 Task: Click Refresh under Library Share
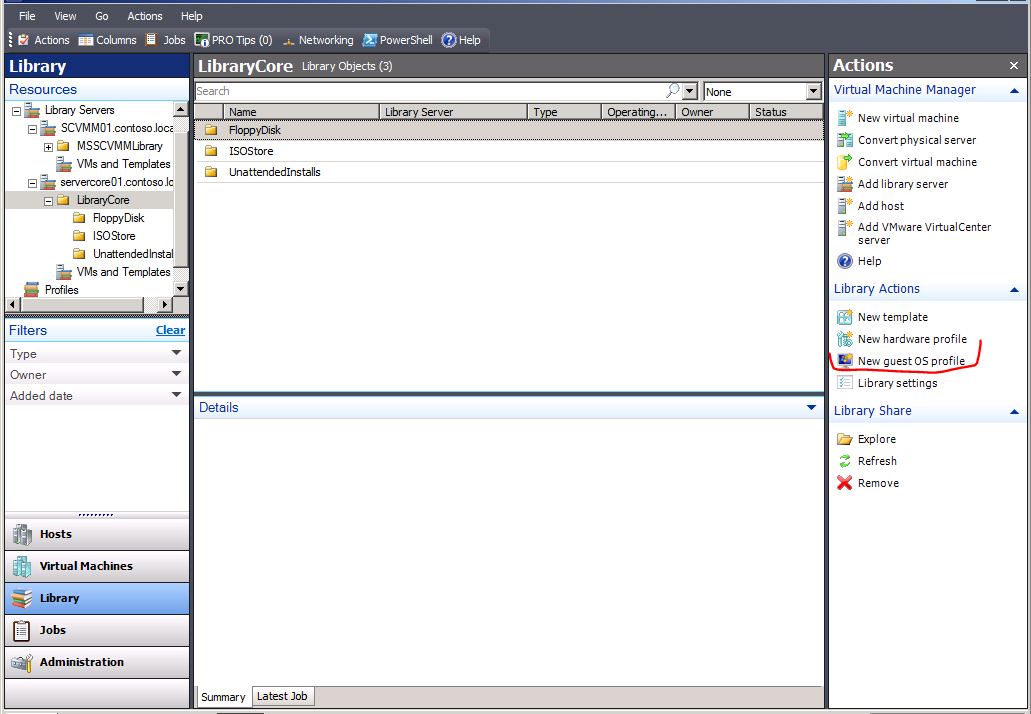pos(867,461)
